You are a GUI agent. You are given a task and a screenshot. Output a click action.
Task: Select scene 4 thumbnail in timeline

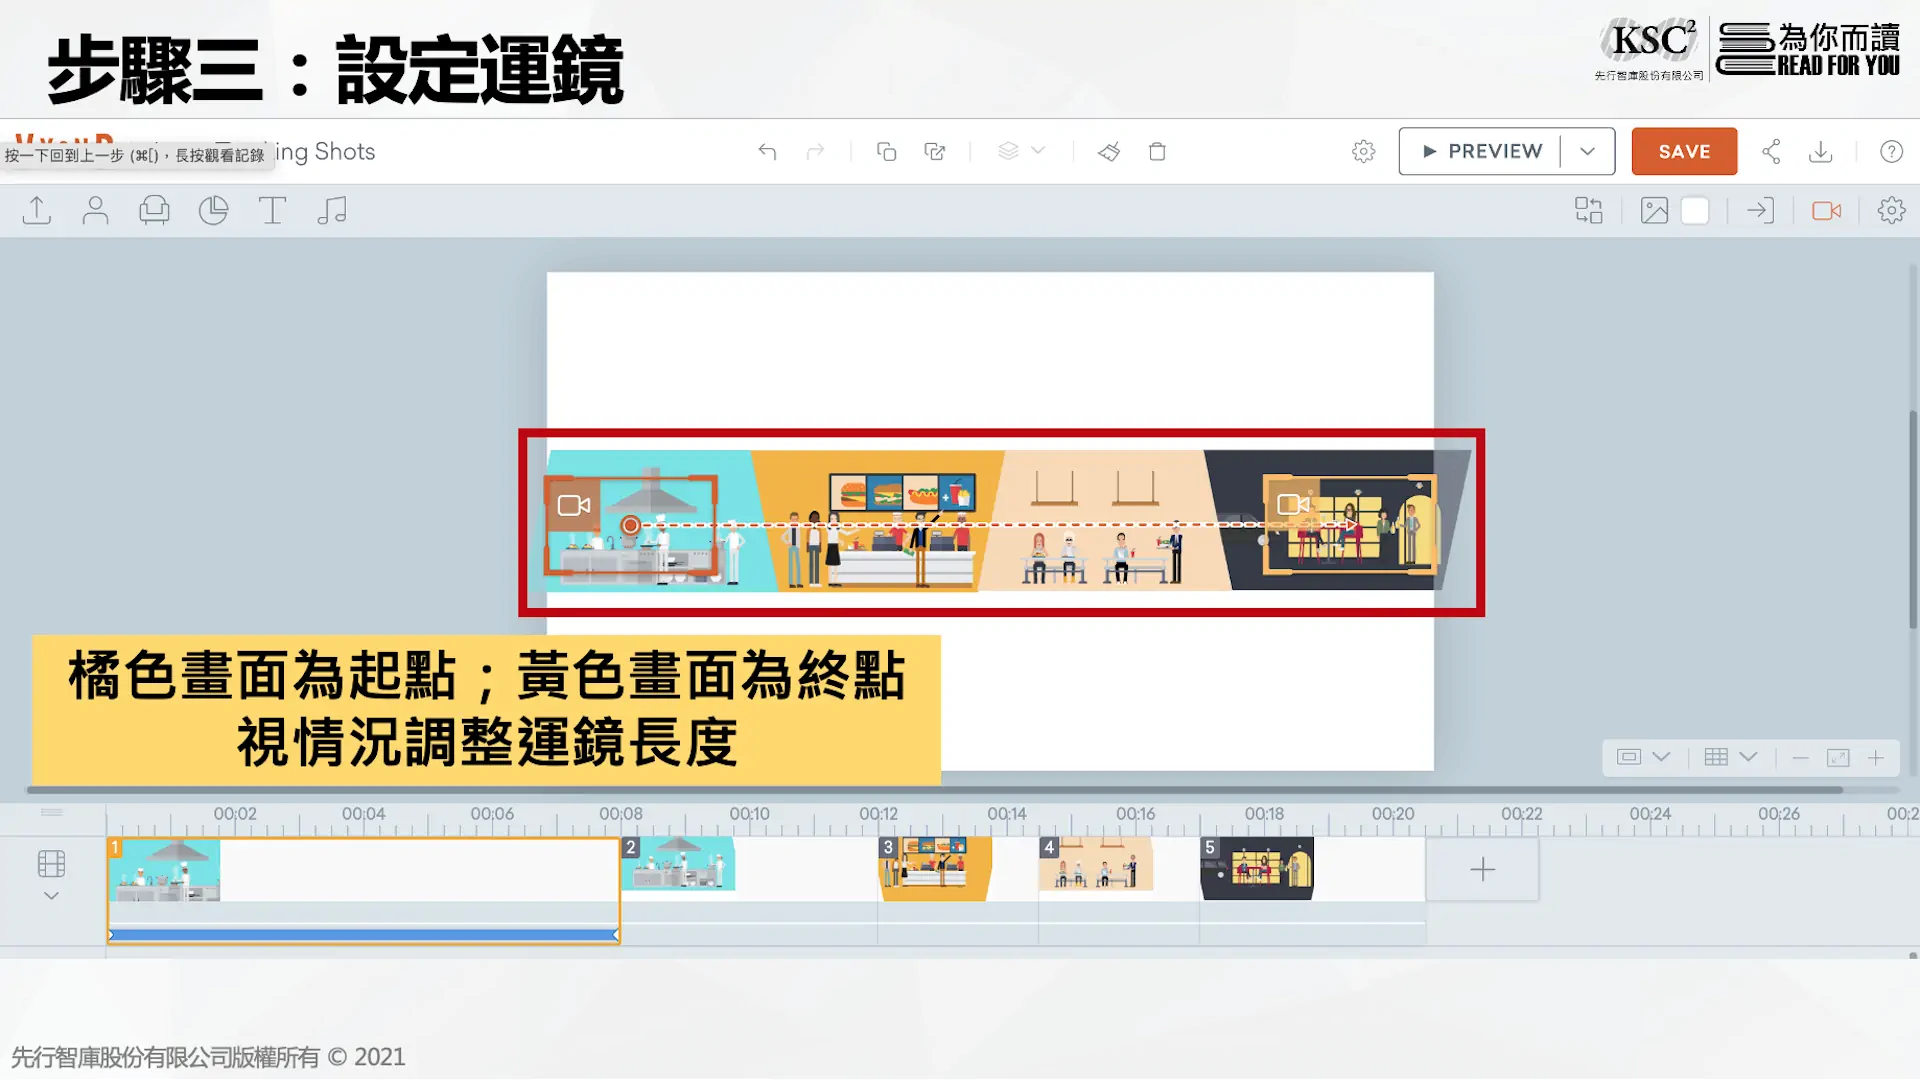coord(1096,864)
